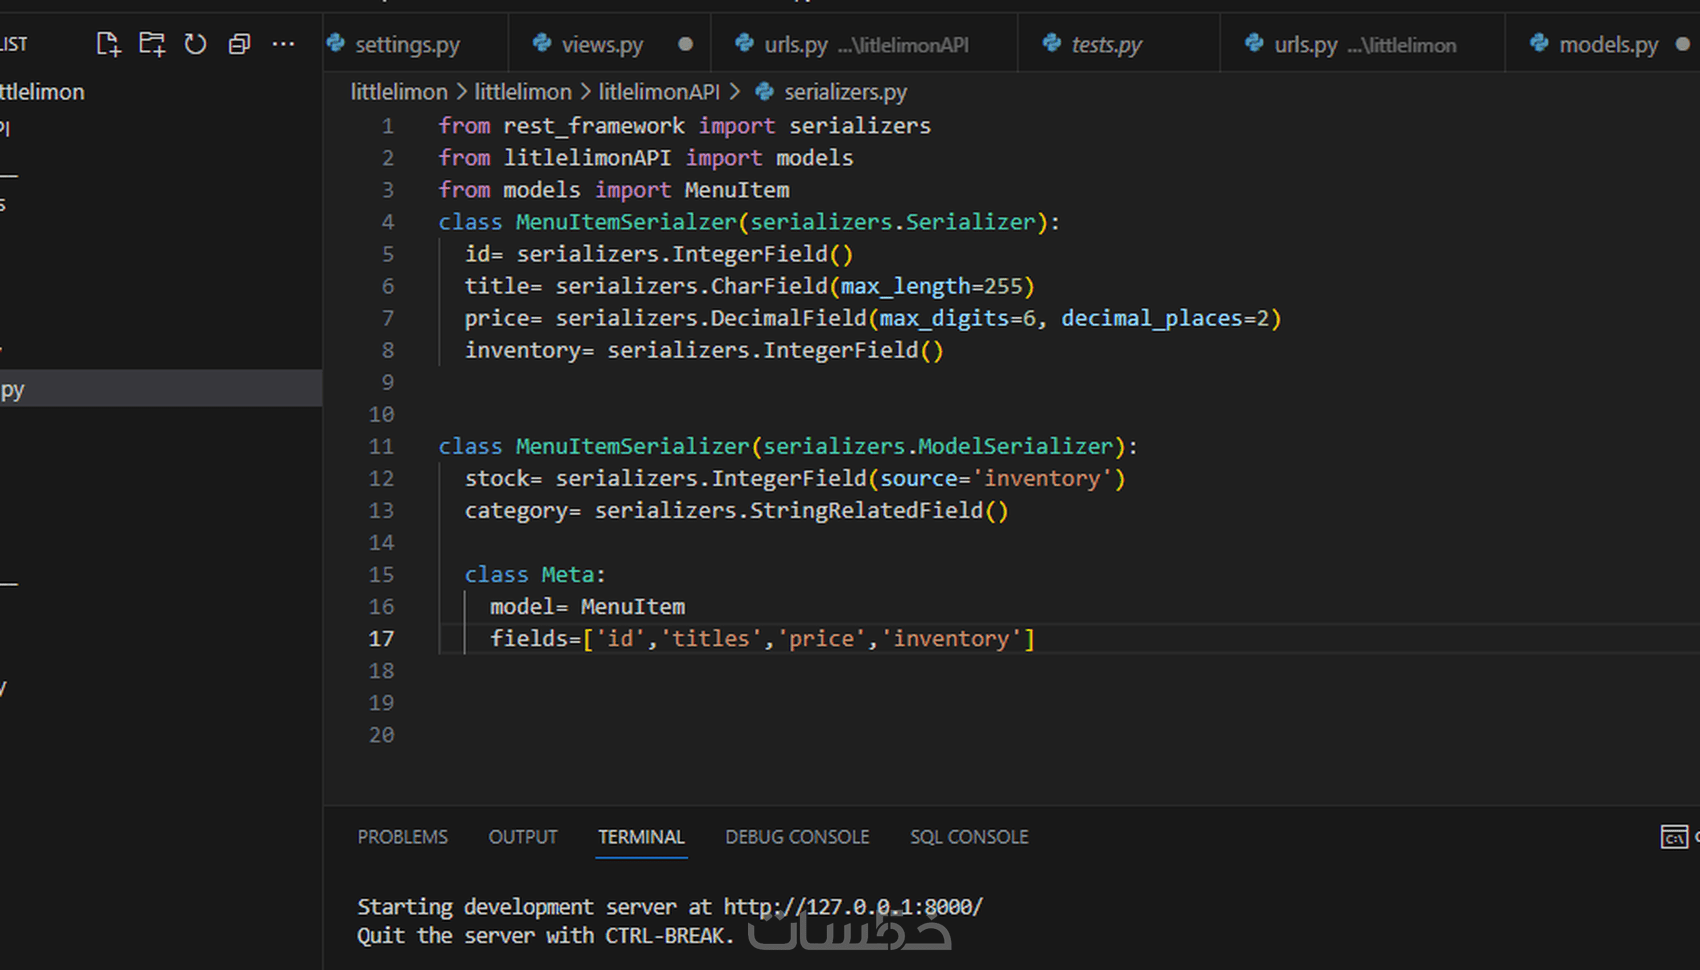Open serializers.py breadcrumb symbol list
Viewport: 1700px width, 970px height.
(x=845, y=92)
